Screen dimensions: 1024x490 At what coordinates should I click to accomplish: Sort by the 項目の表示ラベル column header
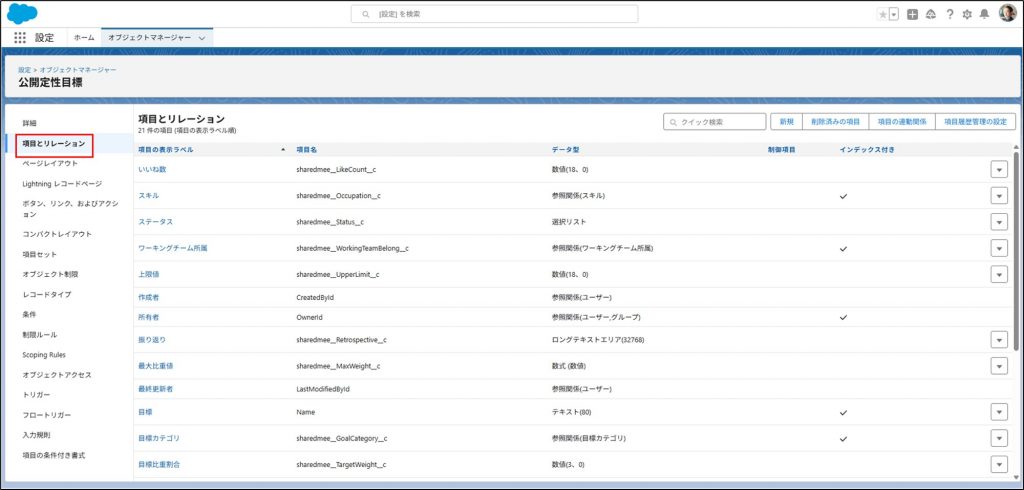[x=166, y=149]
